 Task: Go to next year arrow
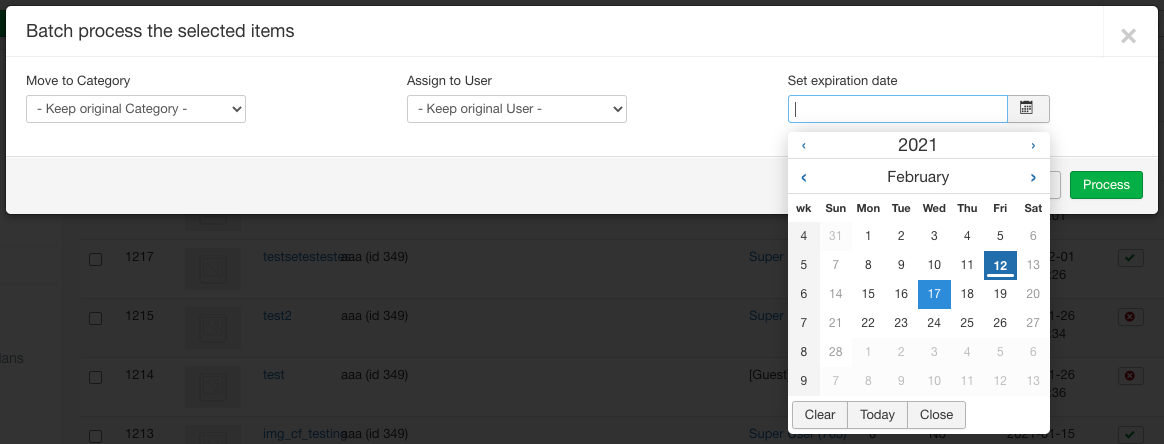1033,146
